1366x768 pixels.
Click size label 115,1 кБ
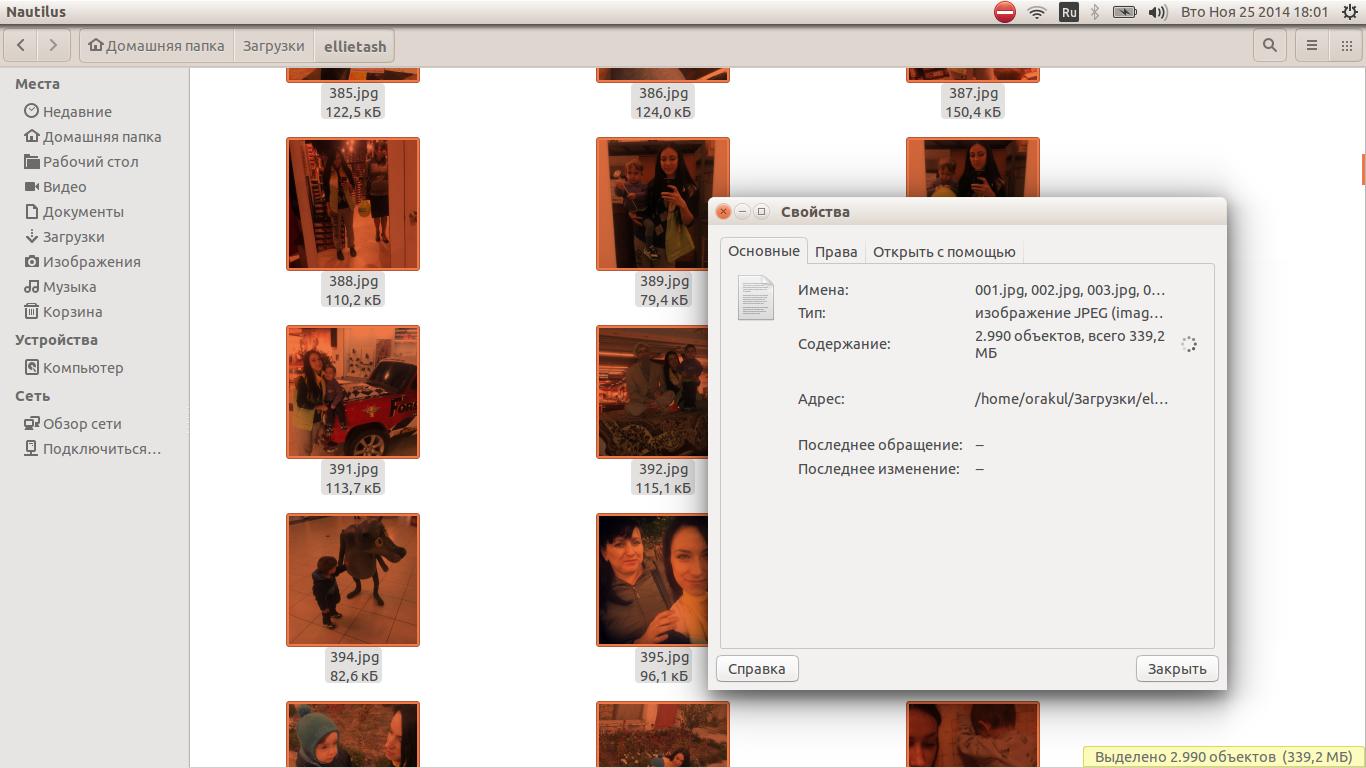(x=663, y=488)
